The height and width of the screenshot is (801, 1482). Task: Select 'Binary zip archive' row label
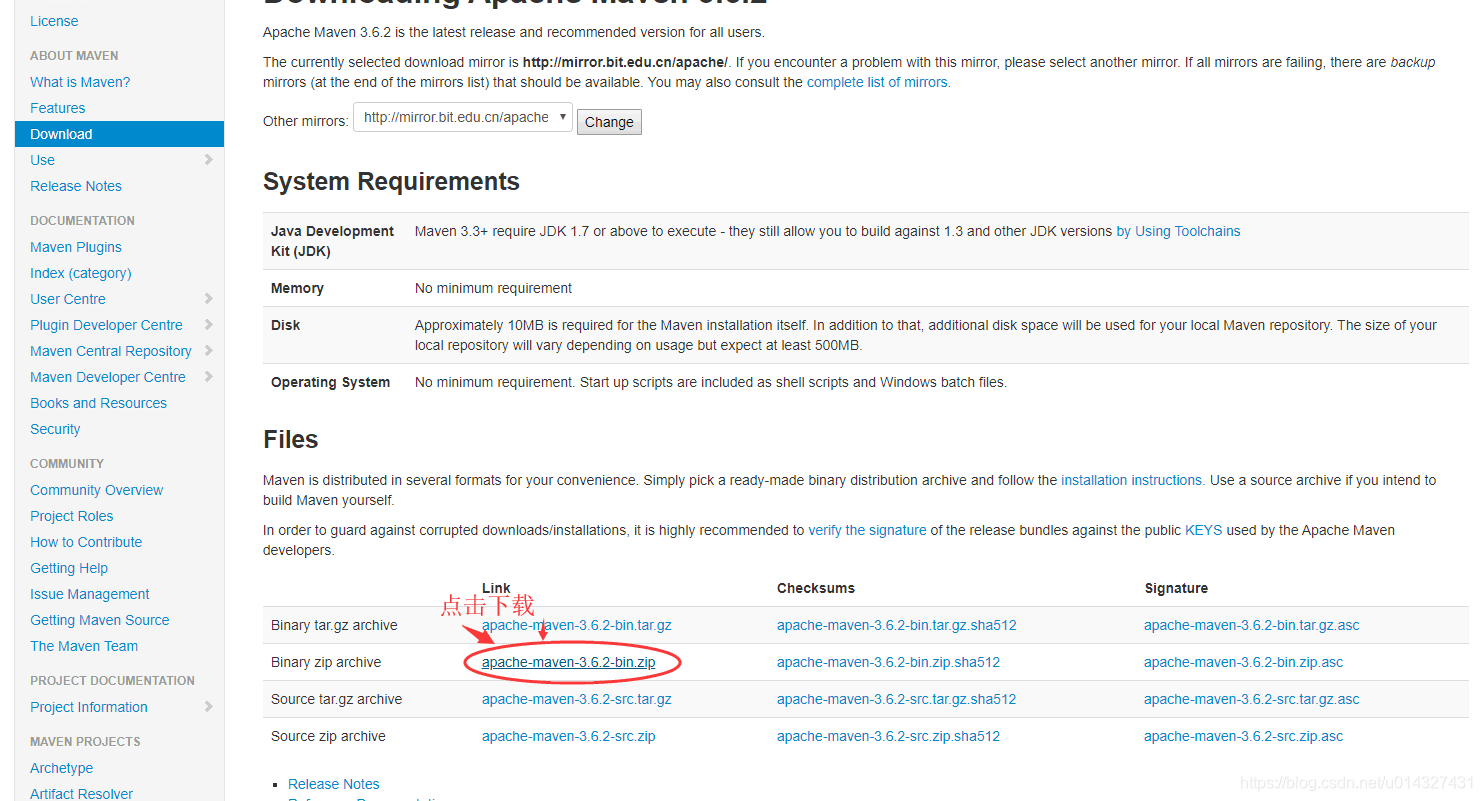click(326, 662)
